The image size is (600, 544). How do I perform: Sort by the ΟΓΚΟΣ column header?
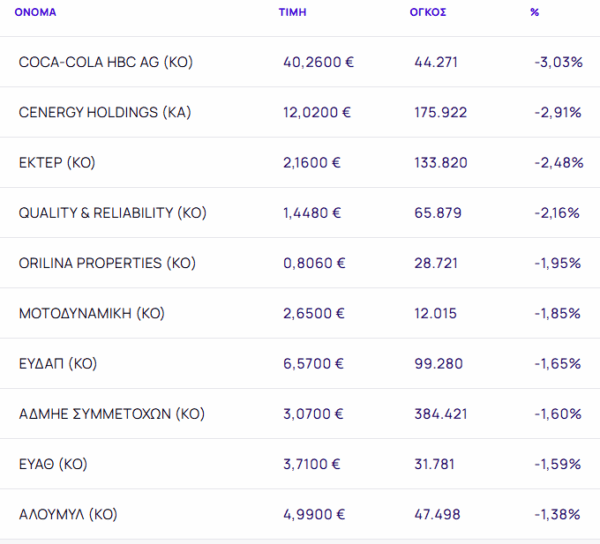click(428, 12)
